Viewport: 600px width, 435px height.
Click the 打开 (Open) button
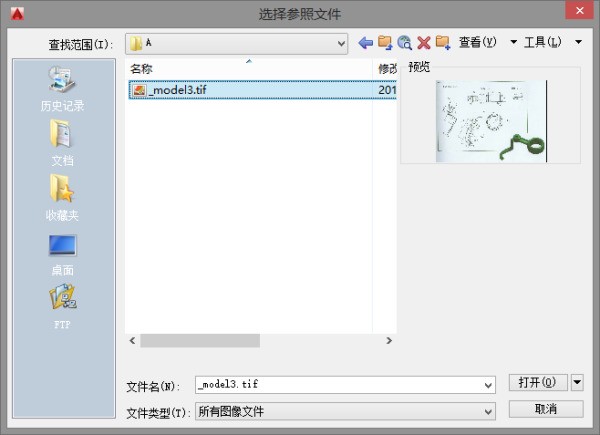coord(538,383)
